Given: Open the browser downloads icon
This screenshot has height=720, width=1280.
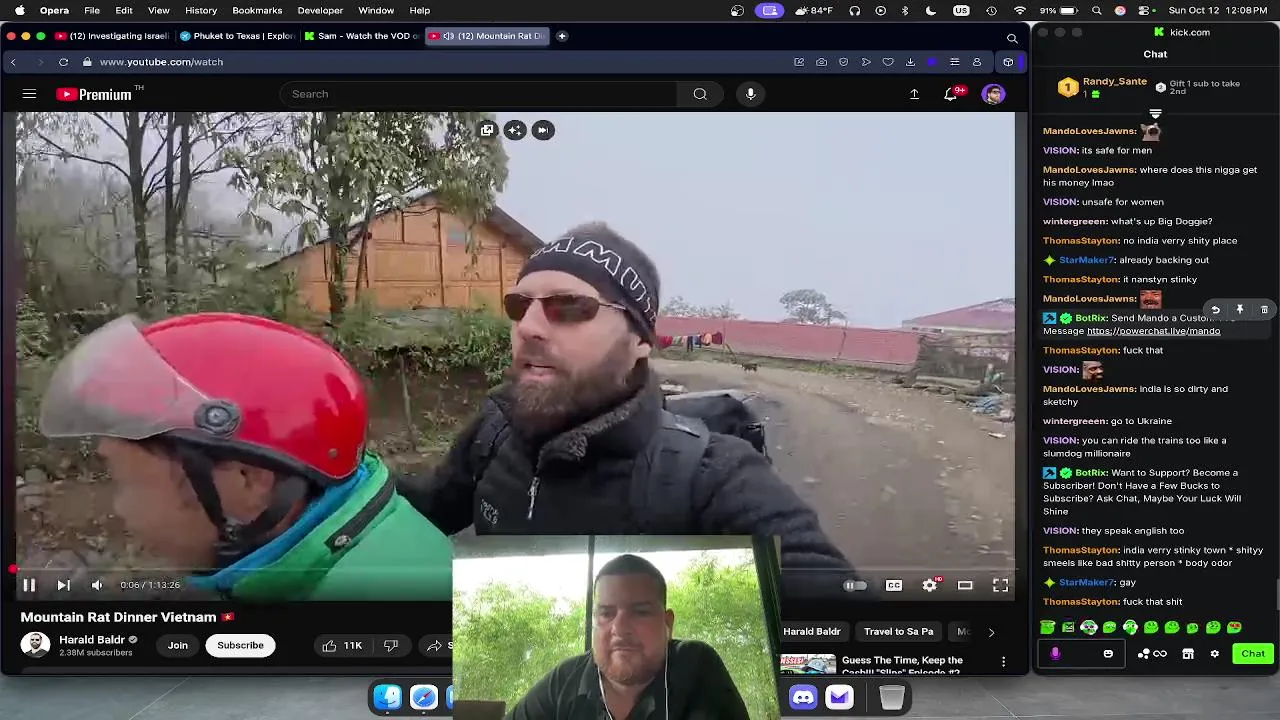Looking at the screenshot, I should [910, 62].
